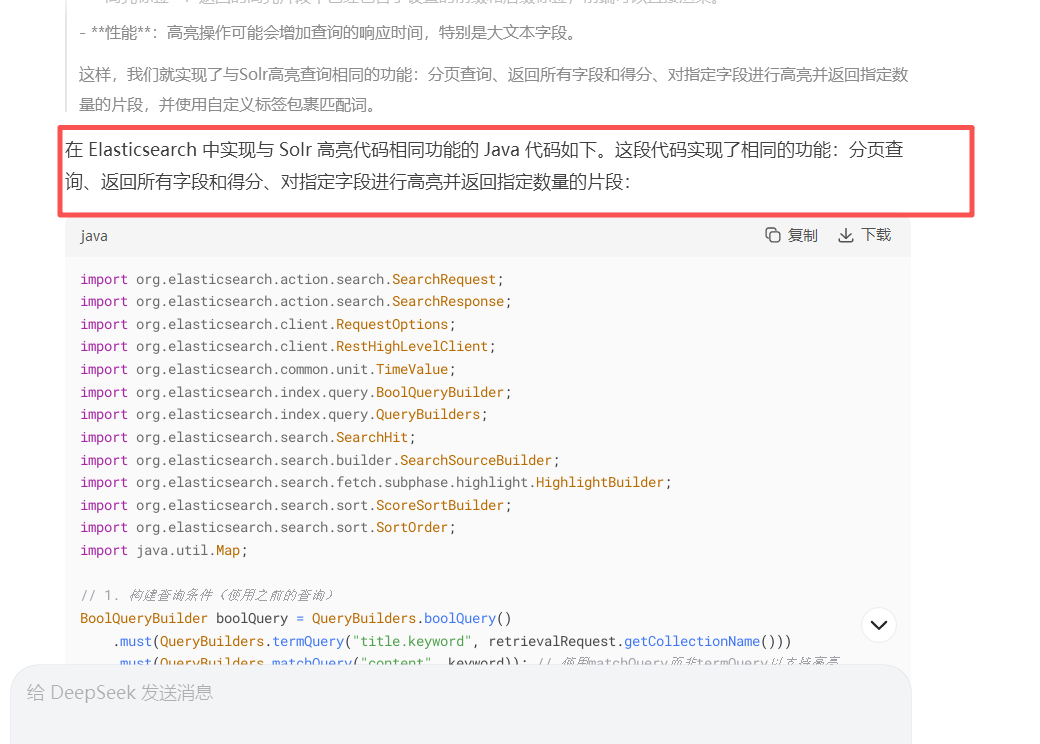Click the SearchSourceBuilder import line

(320, 460)
